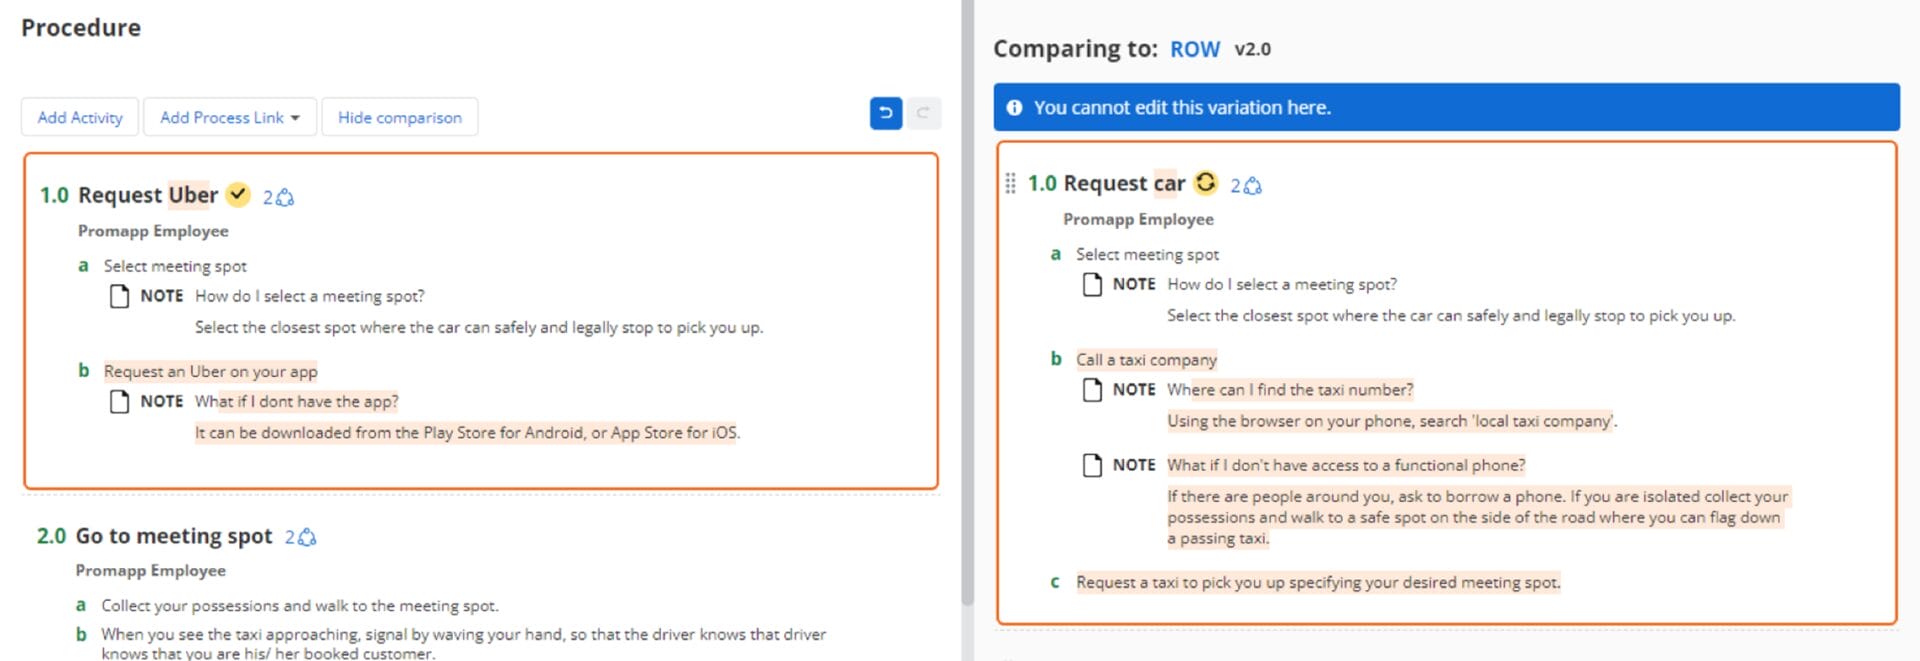This screenshot has height=661, width=1920.
Task: Hide the comparison panel
Action: [x=399, y=117]
